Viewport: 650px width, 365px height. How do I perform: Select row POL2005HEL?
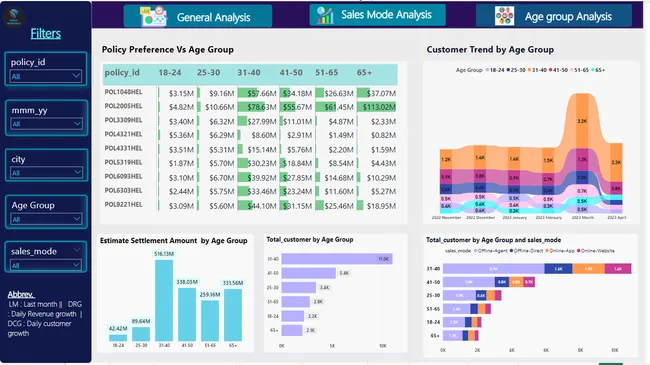[123, 106]
